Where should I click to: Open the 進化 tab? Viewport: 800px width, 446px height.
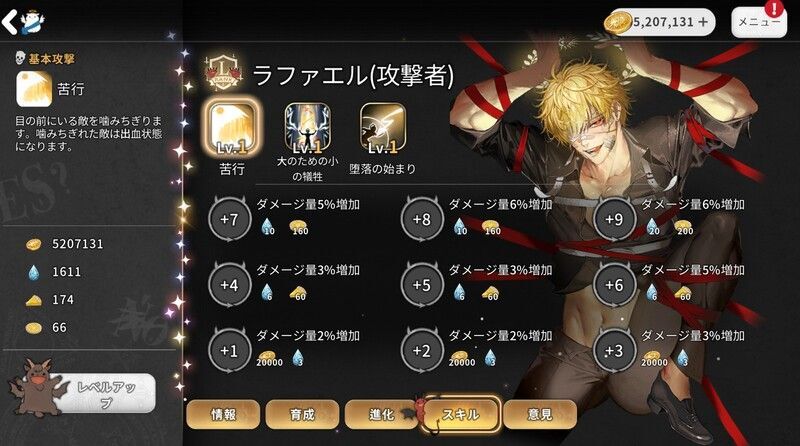tap(382, 414)
